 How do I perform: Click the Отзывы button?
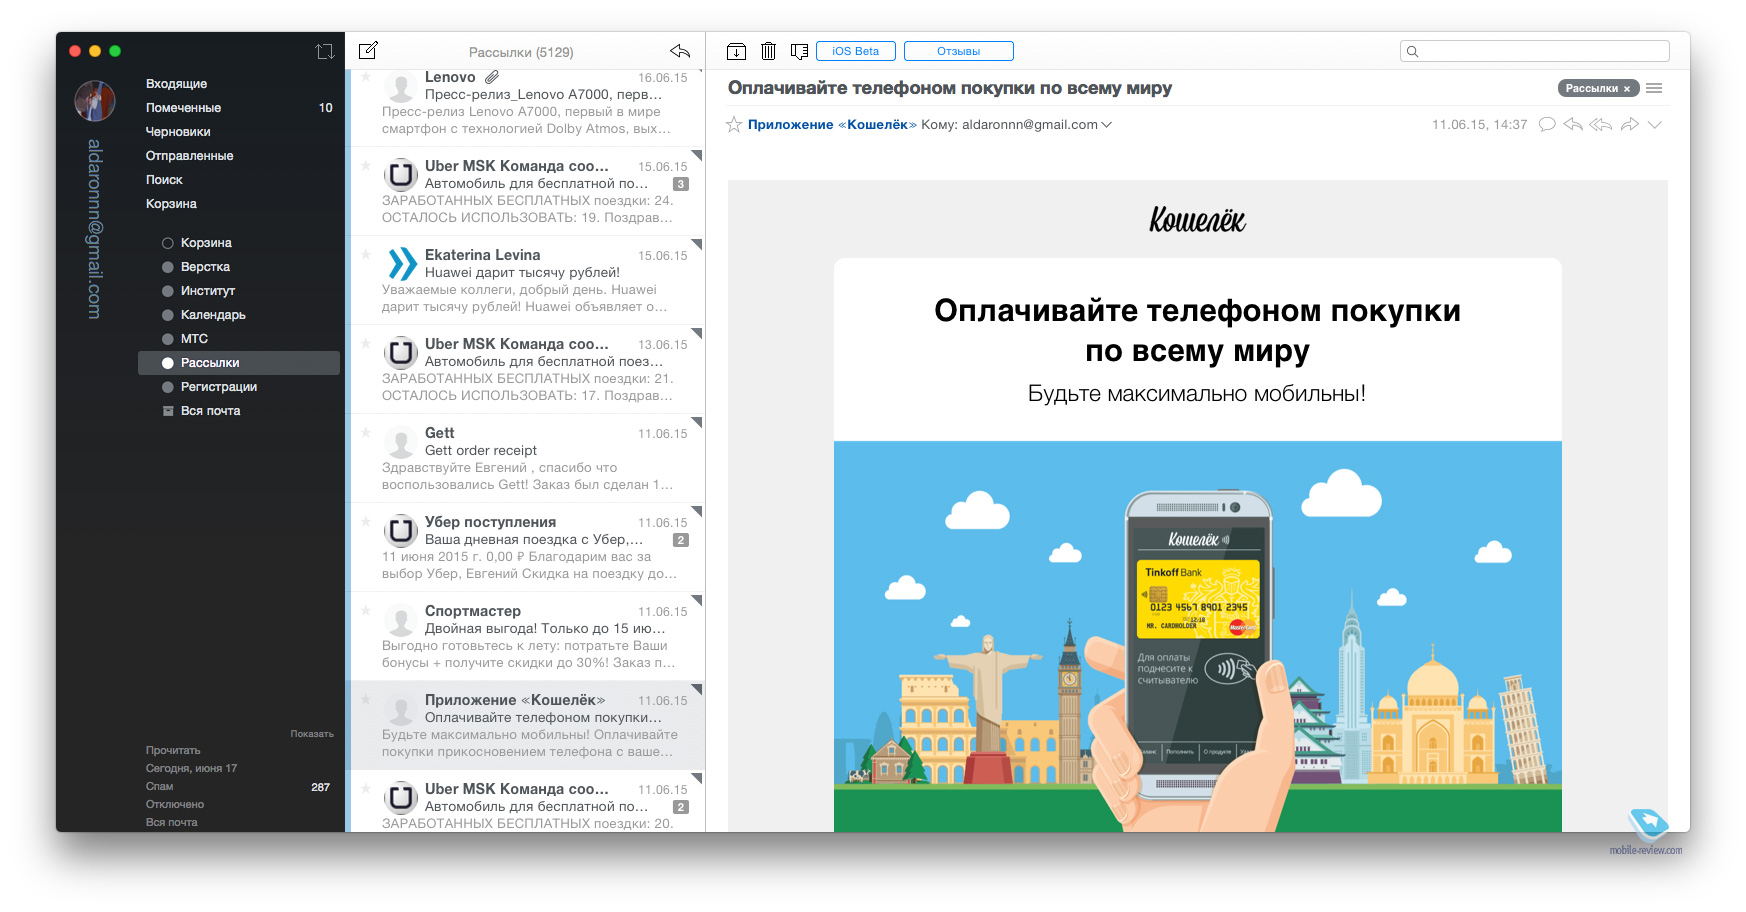[959, 51]
